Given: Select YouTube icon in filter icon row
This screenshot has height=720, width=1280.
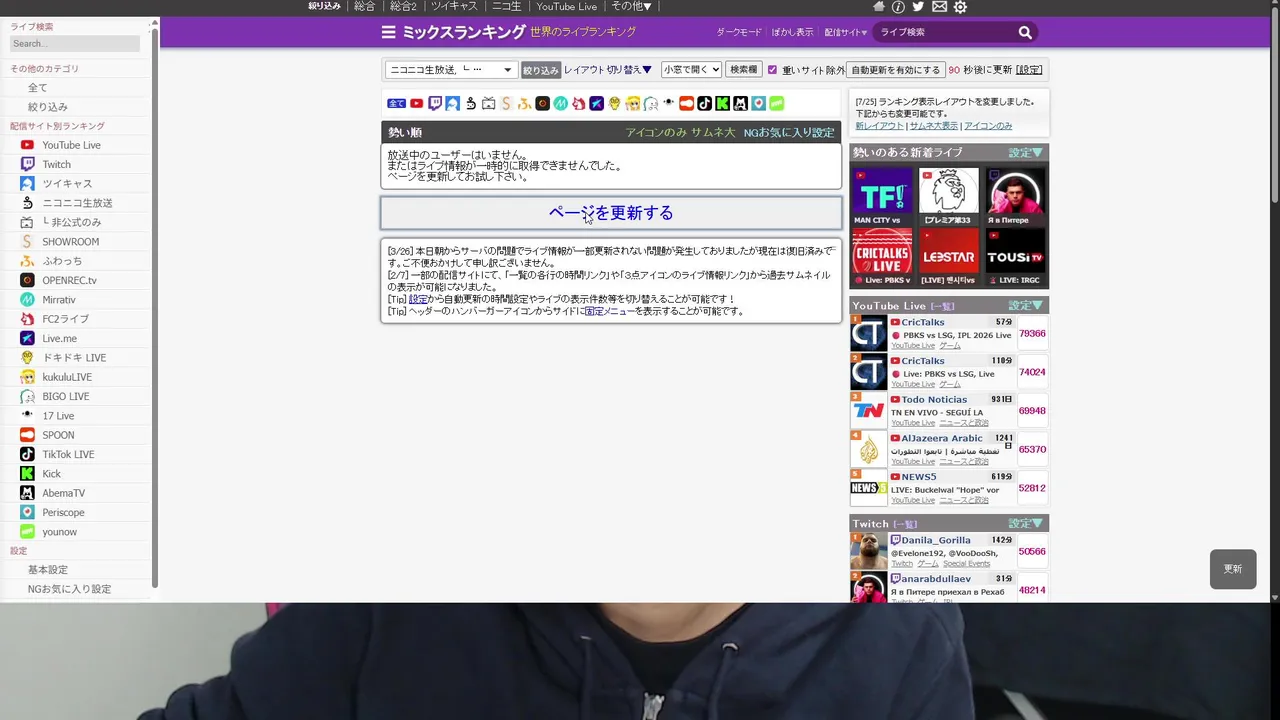Looking at the screenshot, I should (x=417, y=103).
